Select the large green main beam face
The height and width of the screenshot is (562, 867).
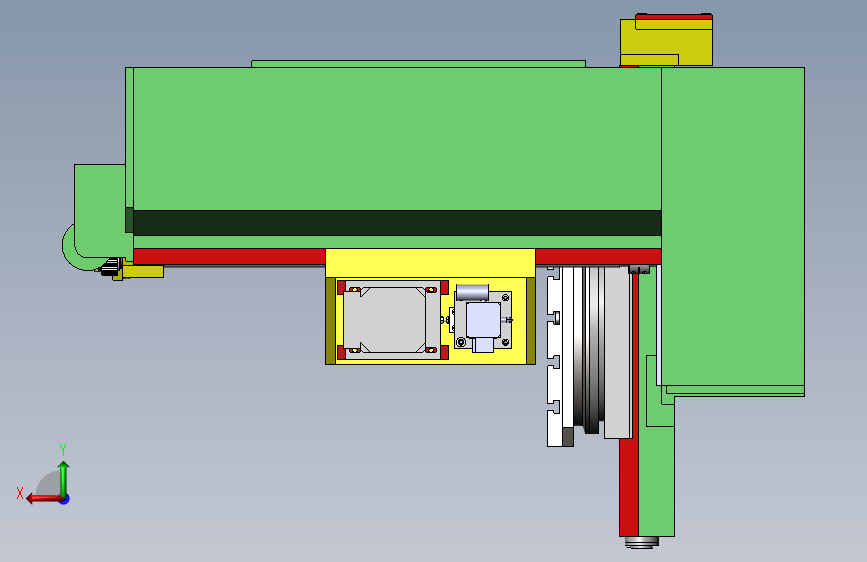[397, 138]
